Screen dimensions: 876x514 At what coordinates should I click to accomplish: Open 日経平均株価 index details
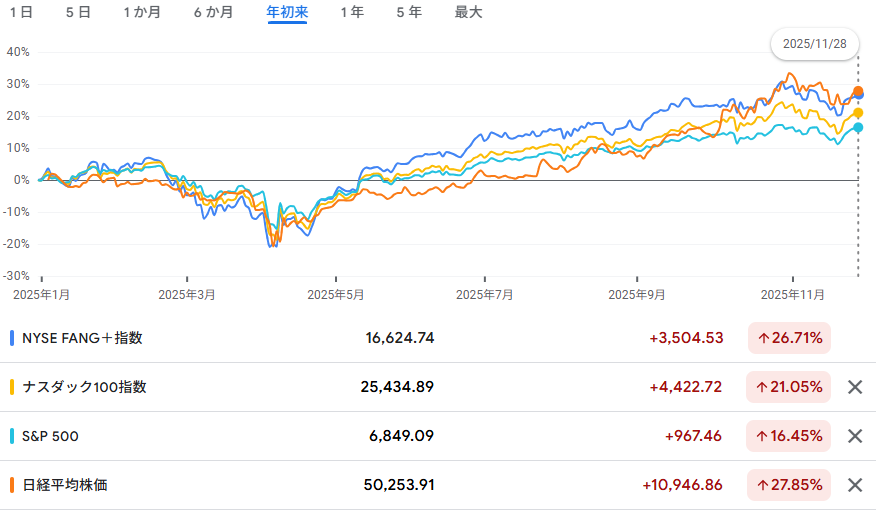(x=64, y=485)
